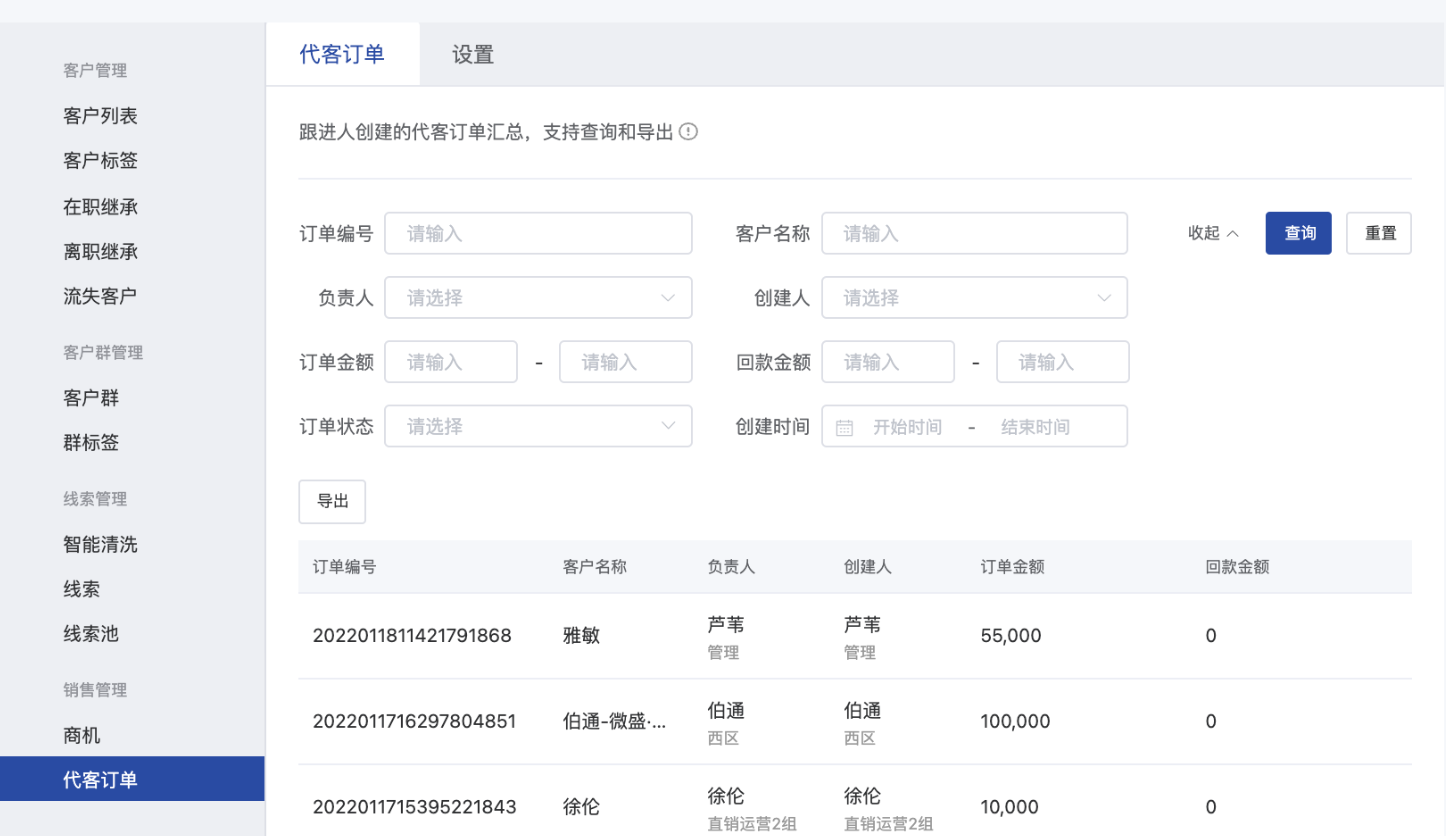Focus the 订单金额 maximum input

[626, 362]
